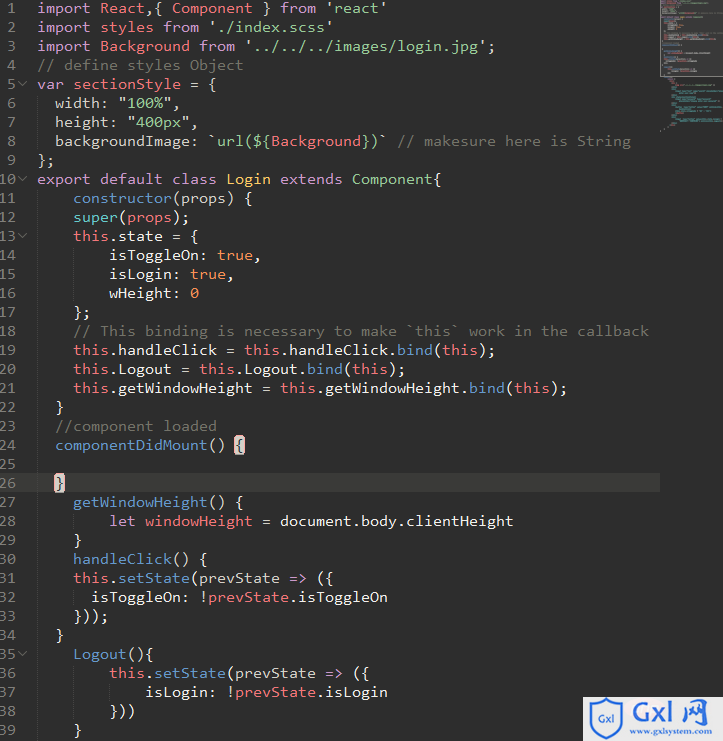Click line number 26 in the gutter

pyautogui.click(x=8, y=483)
